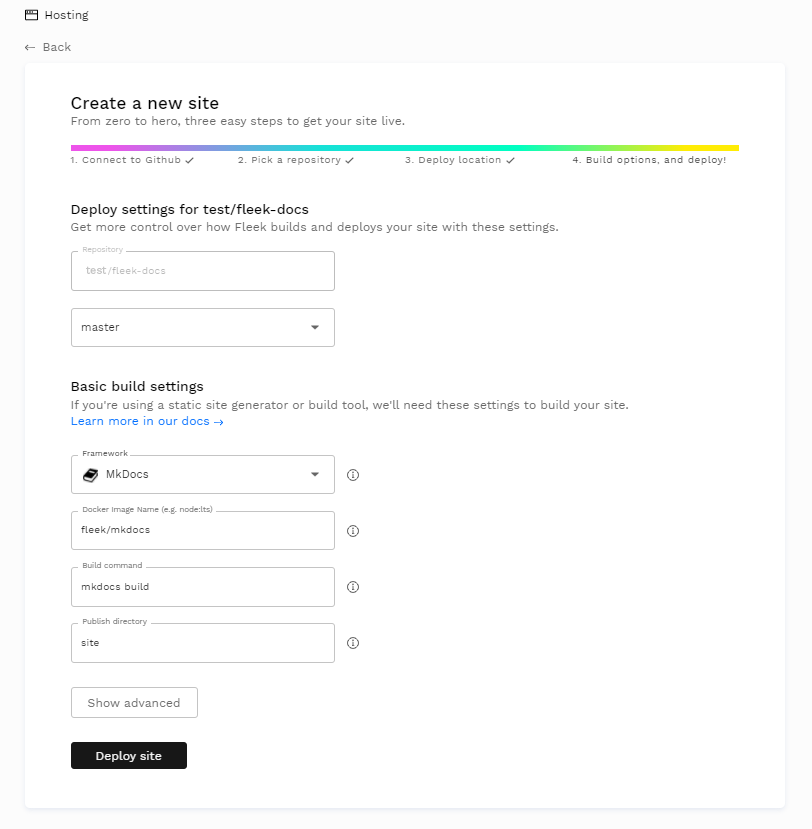The image size is (812, 829).
Task: Click the Docker Image Name input field
Action: (202, 531)
